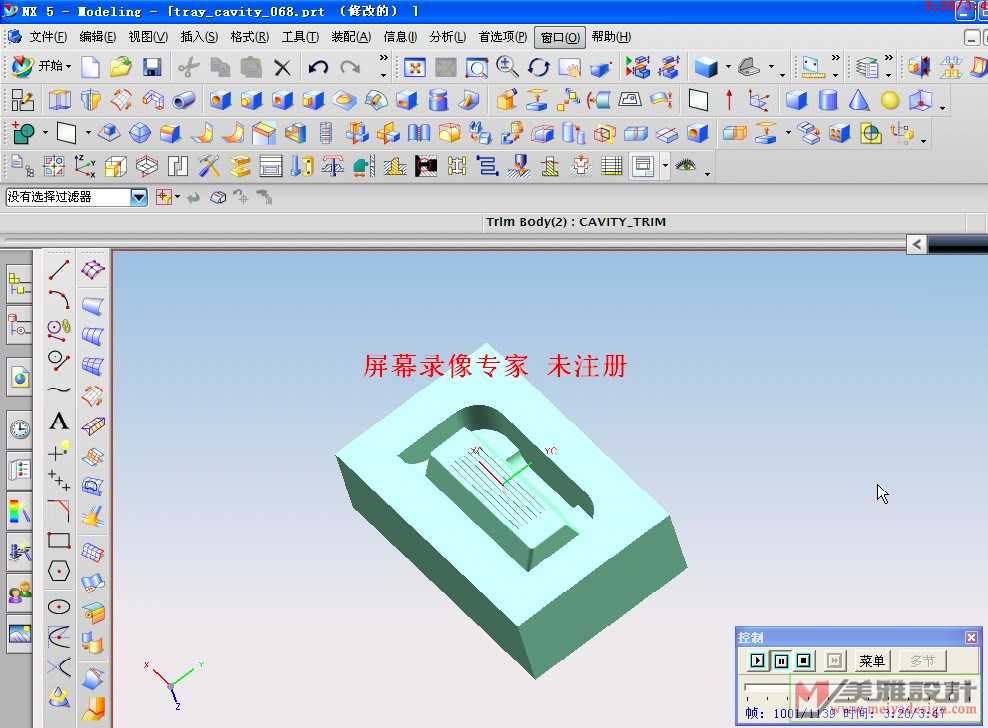The height and width of the screenshot is (728, 988).
Task: Open the 分析(L) Analysis menu
Action: coord(447,37)
